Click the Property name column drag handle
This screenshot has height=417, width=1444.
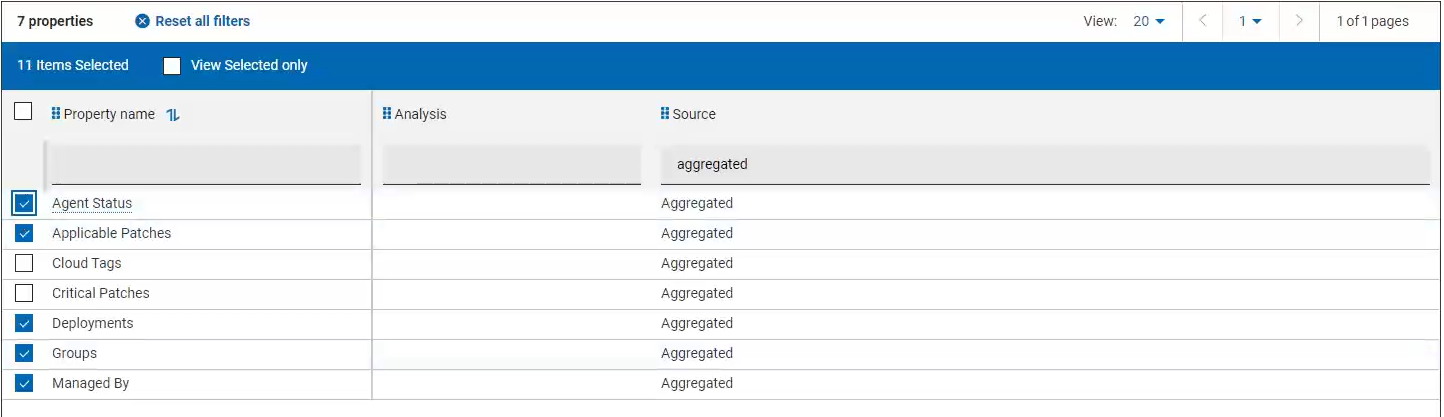point(56,114)
